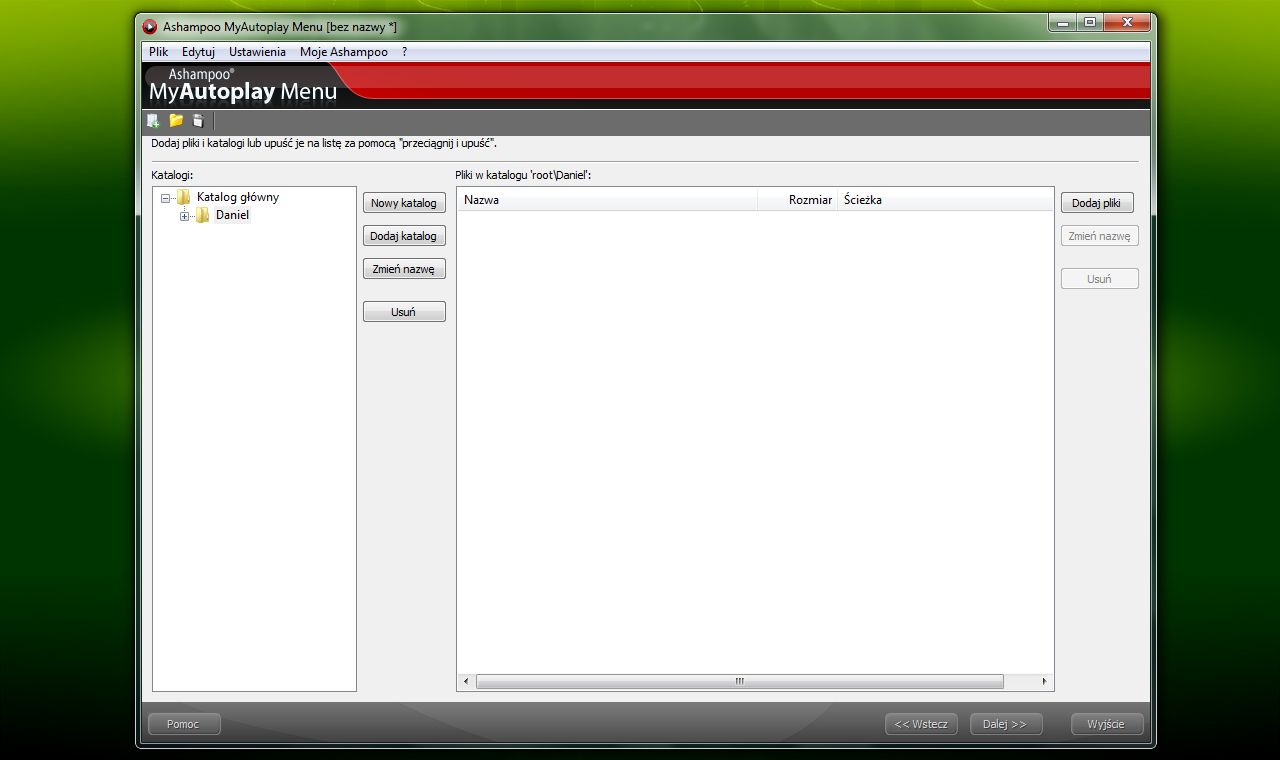1280x760 pixels.
Task: Sort by the Rozmiar column header
Action: tap(797, 200)
